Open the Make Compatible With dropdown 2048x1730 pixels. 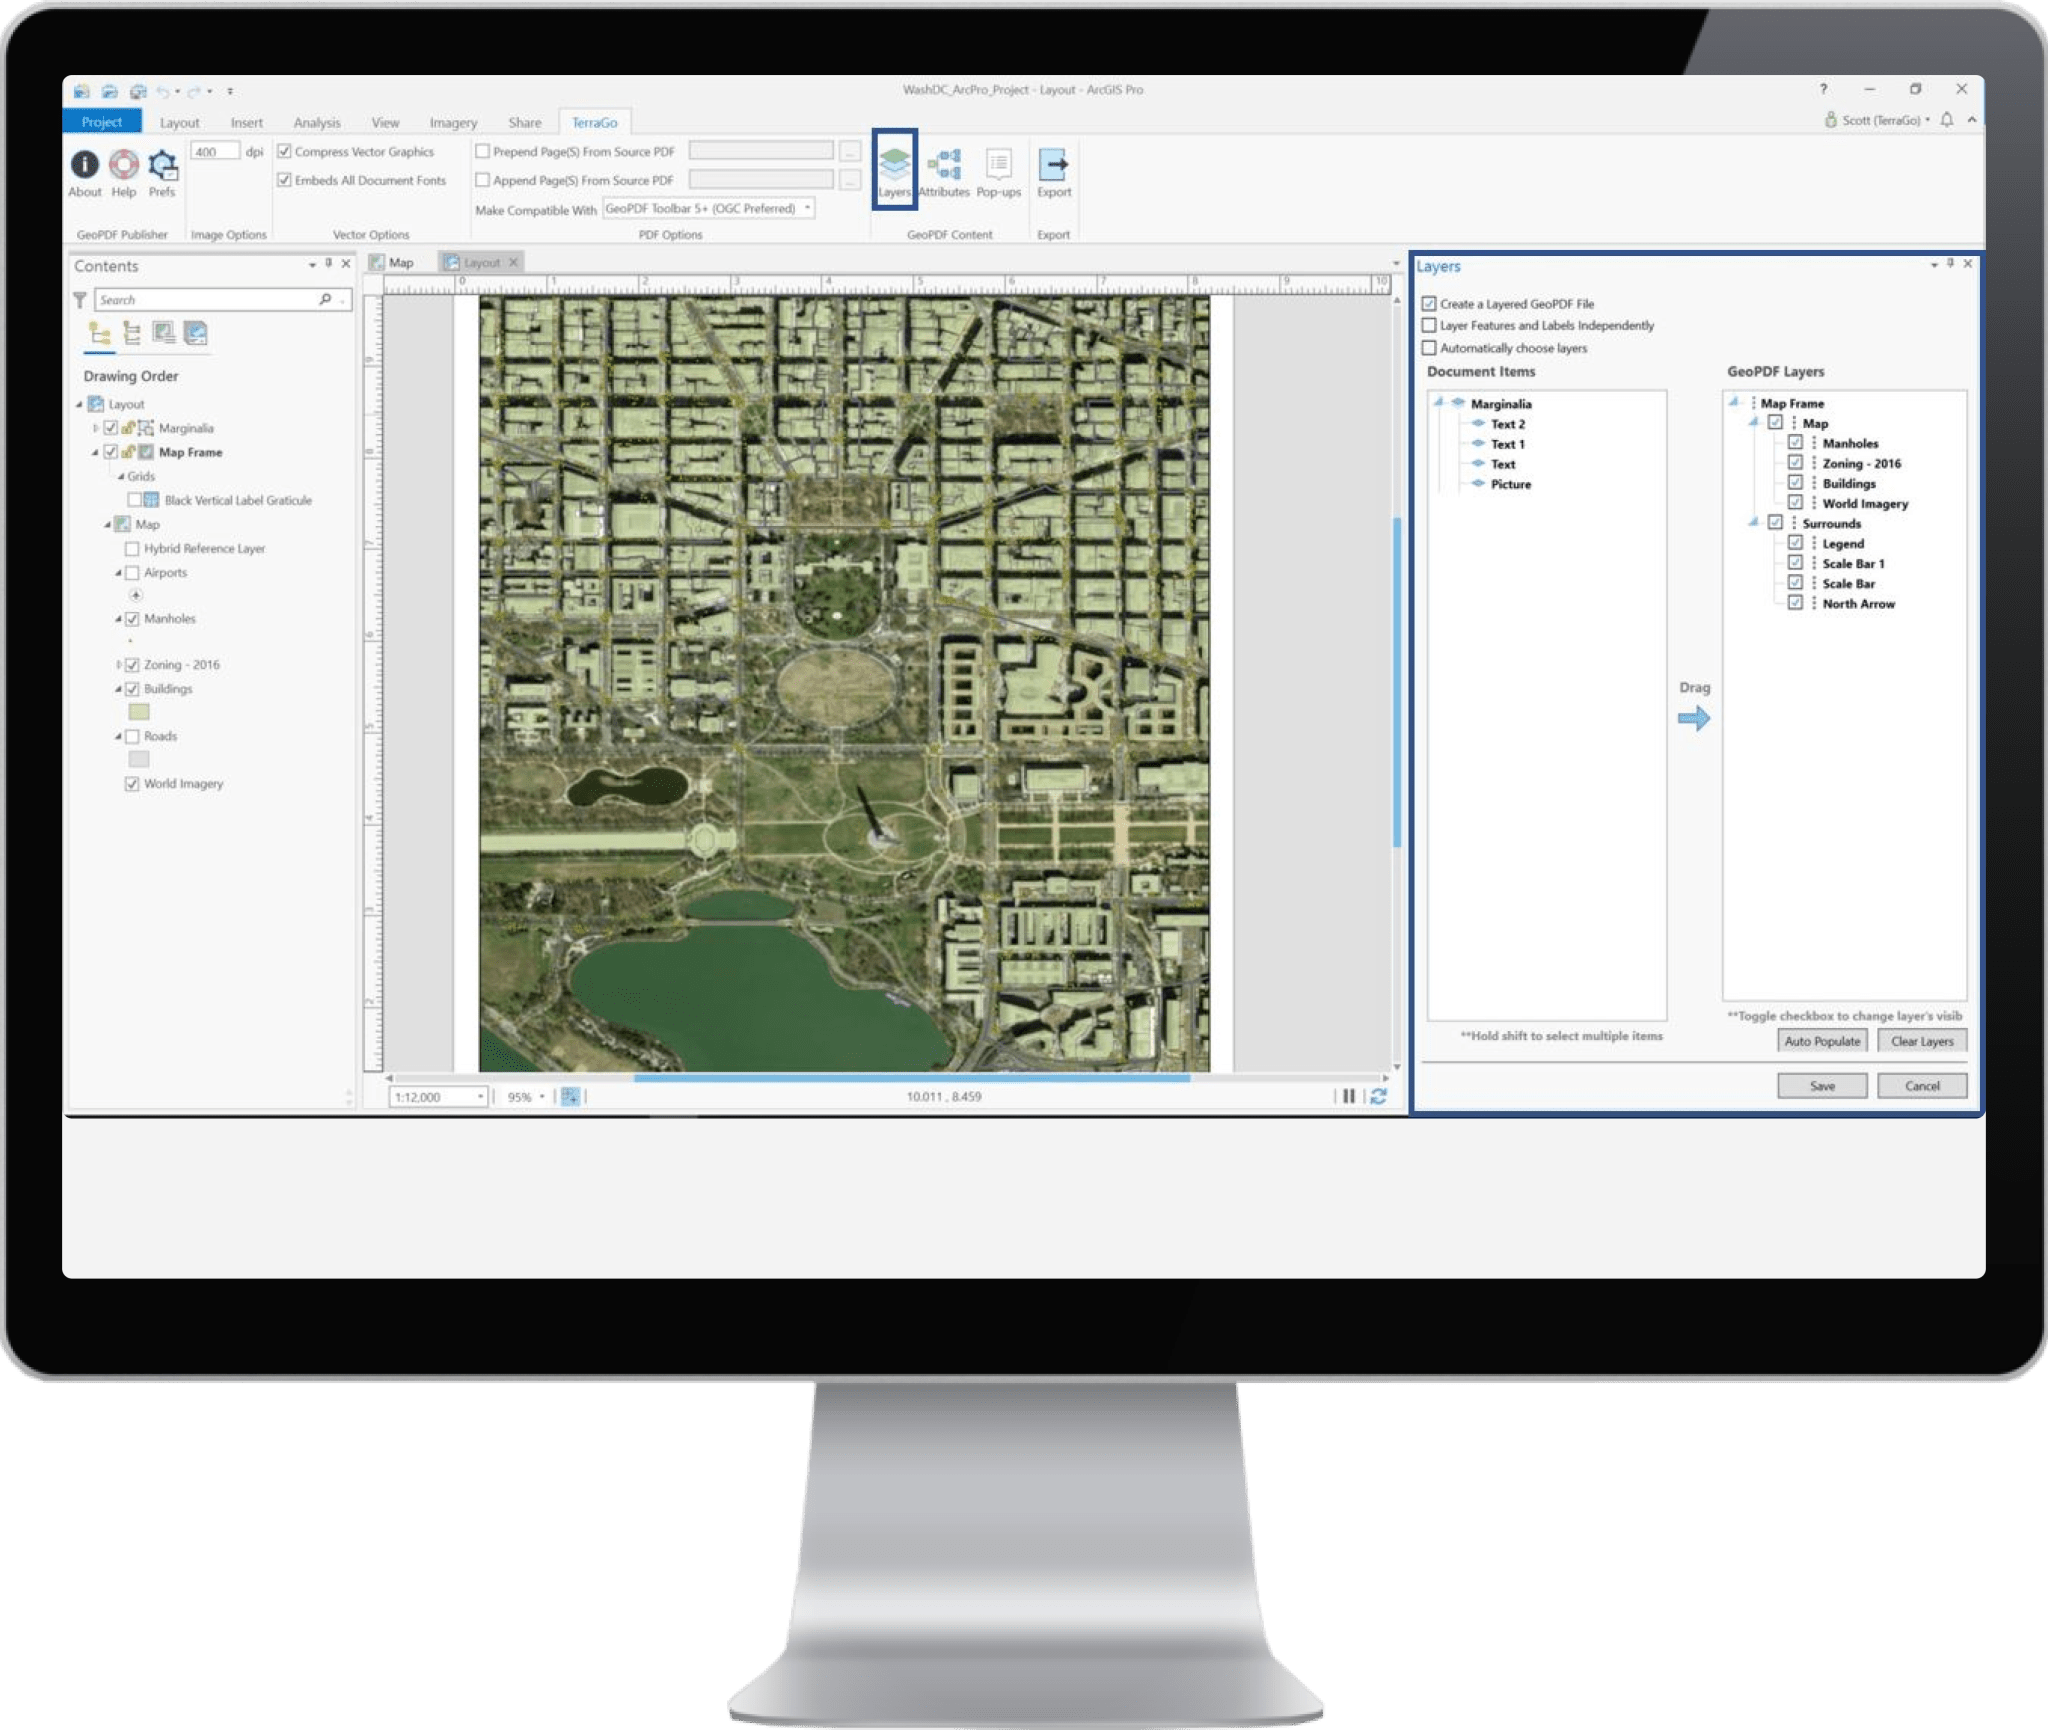(x=806, y=210)
